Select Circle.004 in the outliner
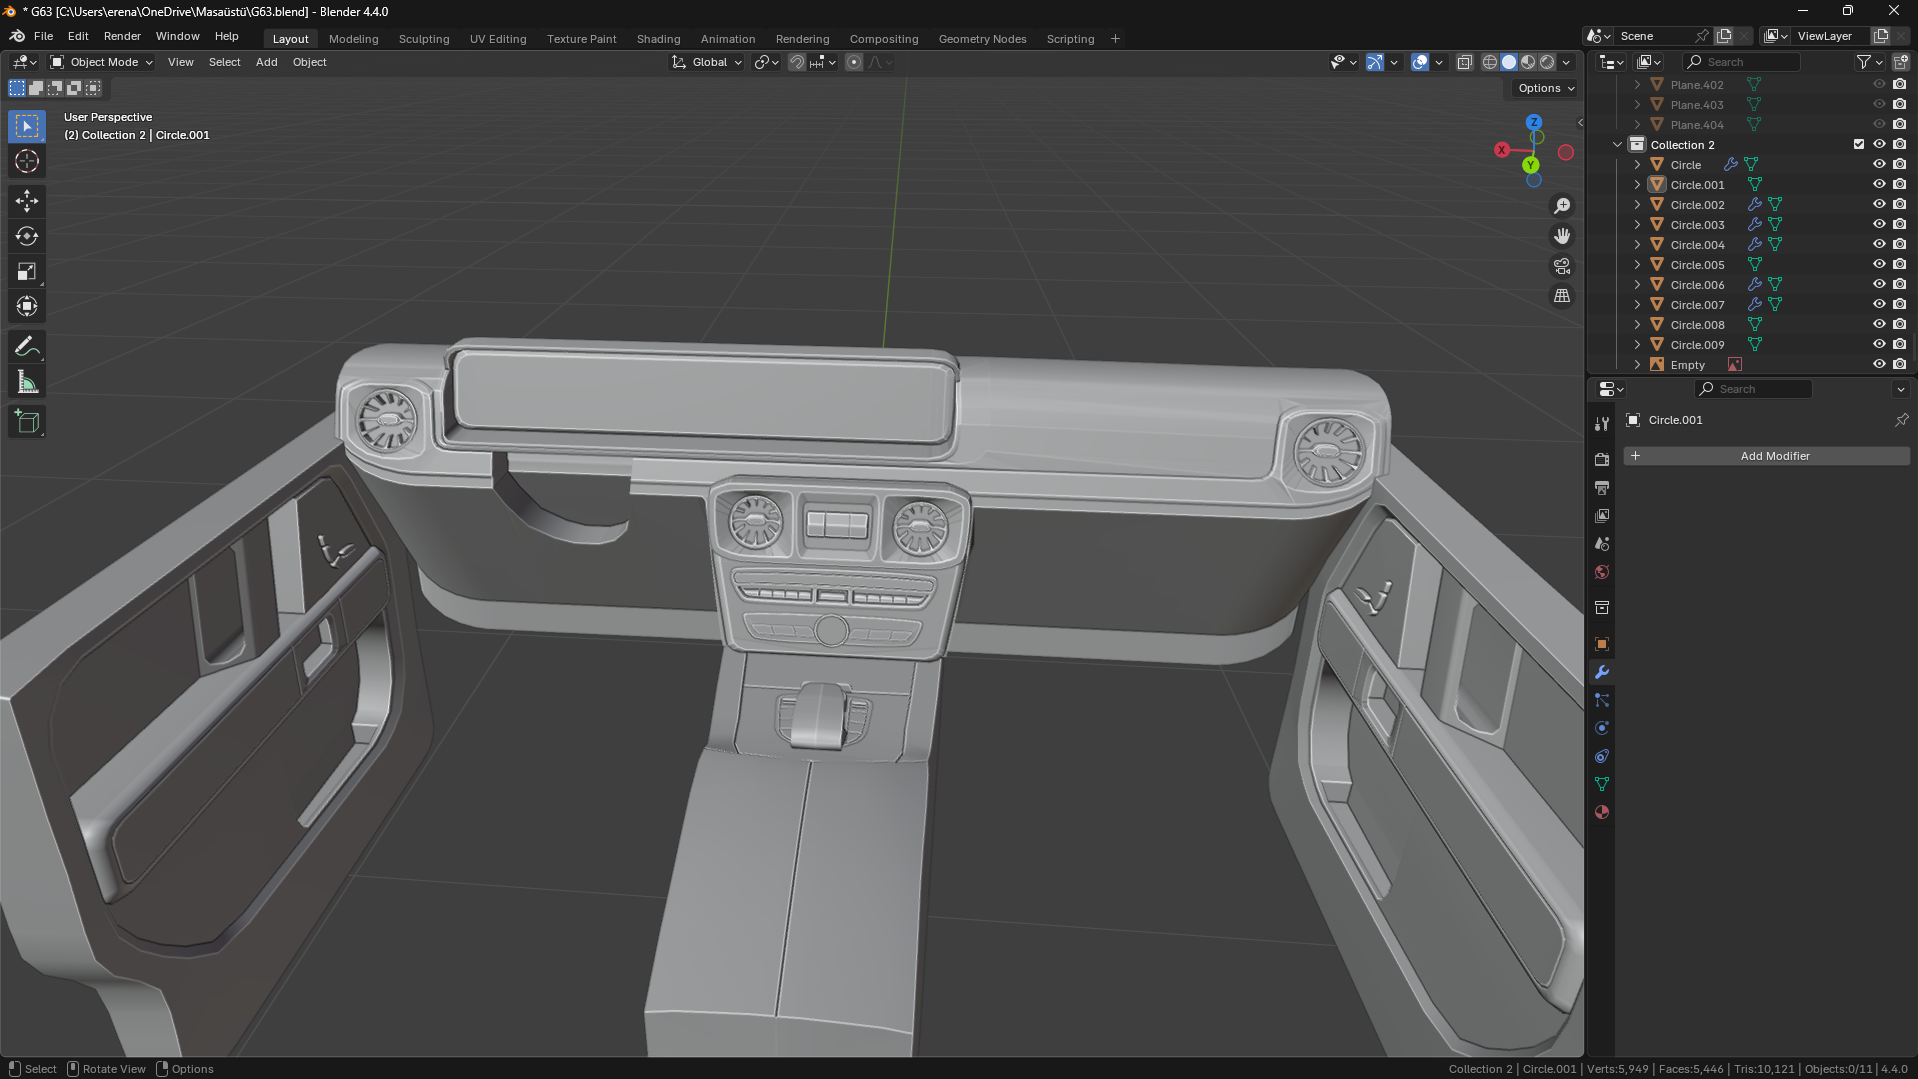Viewport: 1918px width, 1079px height. coord(1697,245)
